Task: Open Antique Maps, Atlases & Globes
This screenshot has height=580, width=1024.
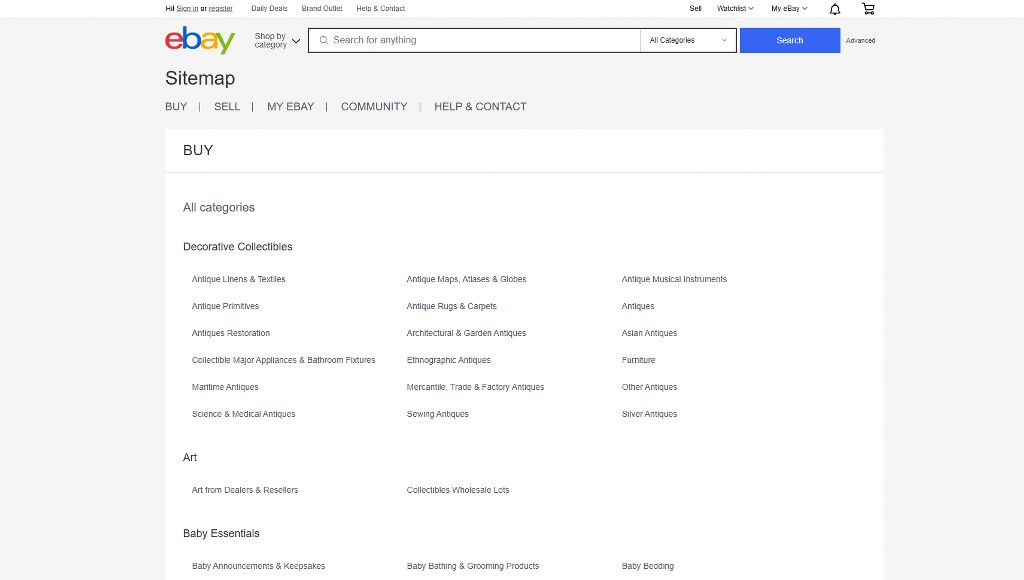Action: point(466,279)
